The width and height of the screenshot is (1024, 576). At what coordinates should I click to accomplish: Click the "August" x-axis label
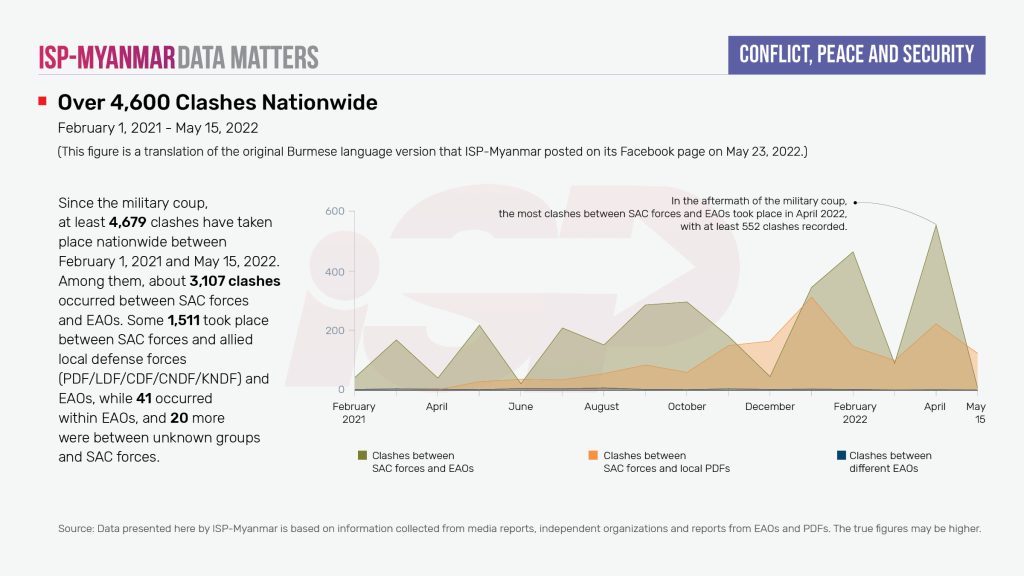coord(601,407)
